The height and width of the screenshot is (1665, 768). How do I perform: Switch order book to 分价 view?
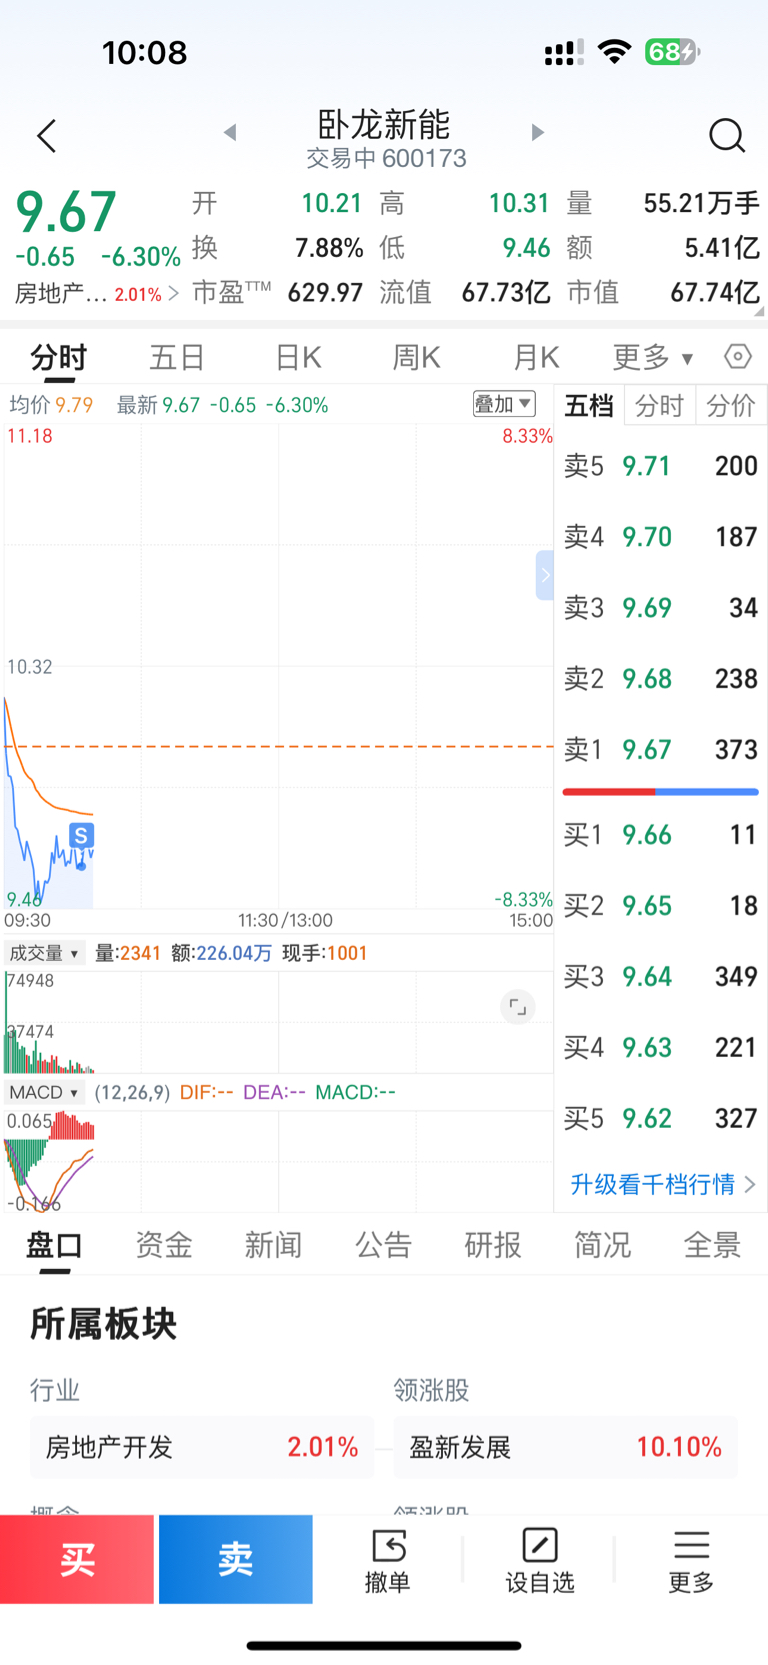pos(731,405)
